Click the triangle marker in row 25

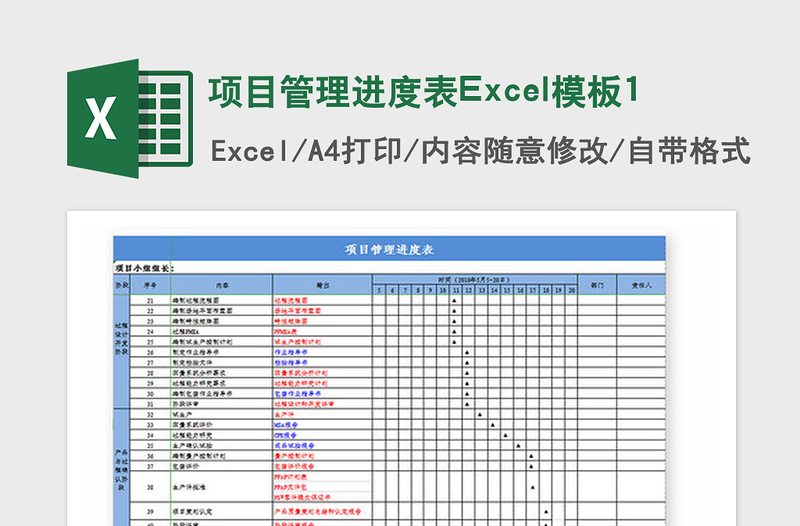click(x=454, y=342)
